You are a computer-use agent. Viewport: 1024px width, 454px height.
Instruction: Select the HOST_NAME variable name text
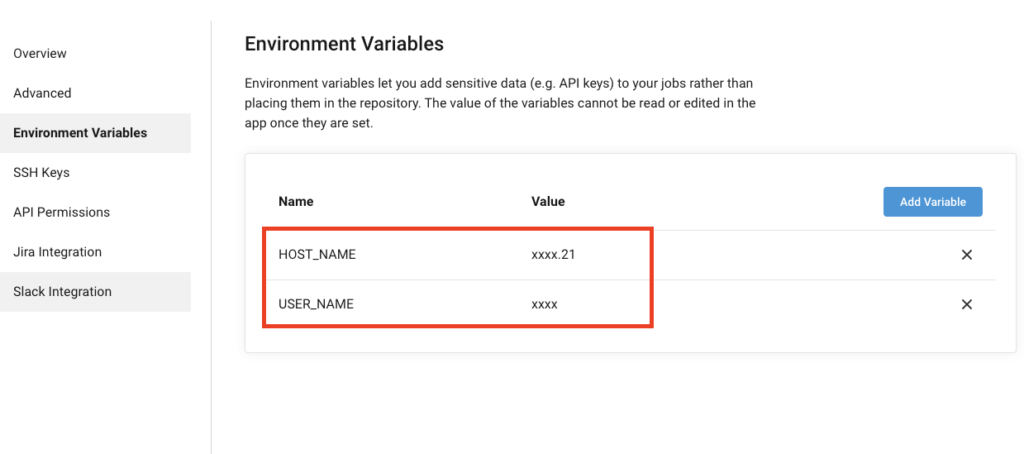317,255
